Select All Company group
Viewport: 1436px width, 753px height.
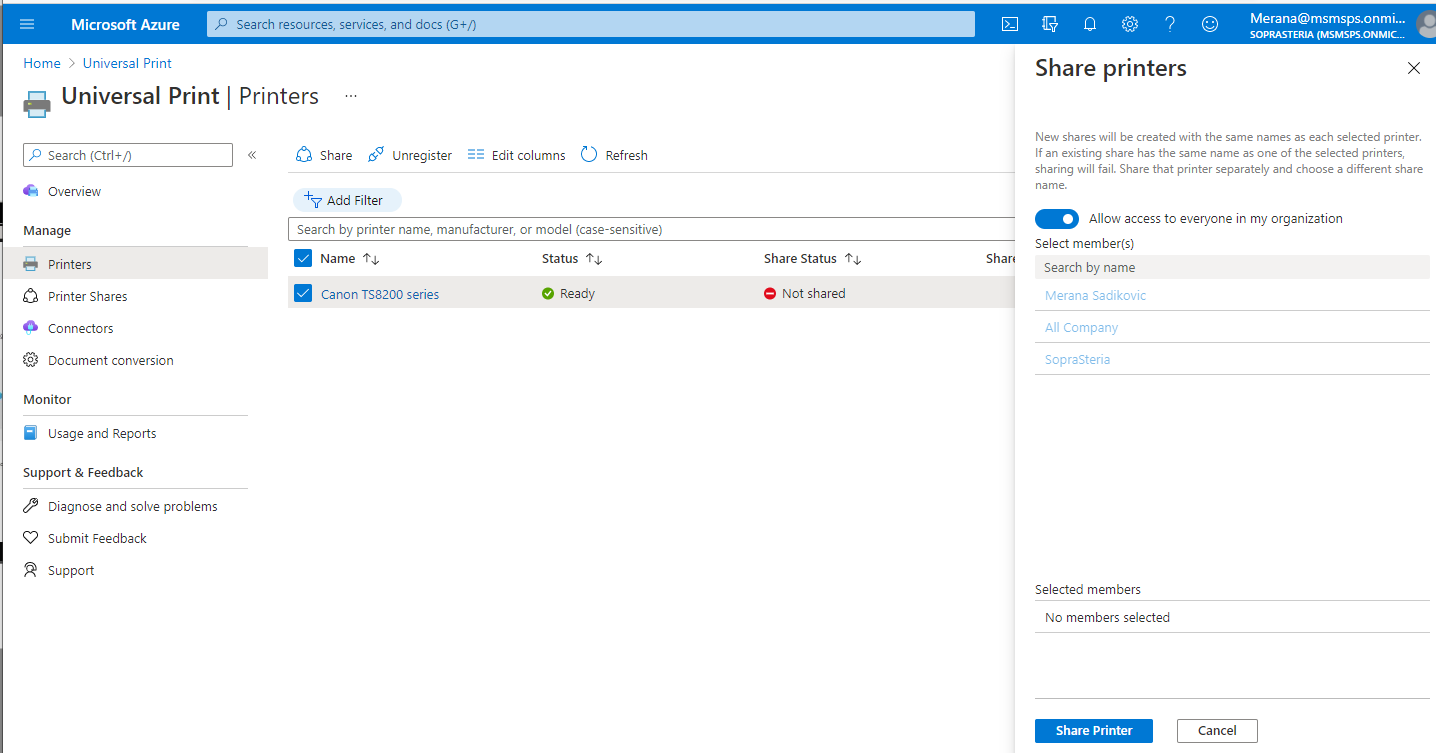(x=1081, y=328)
